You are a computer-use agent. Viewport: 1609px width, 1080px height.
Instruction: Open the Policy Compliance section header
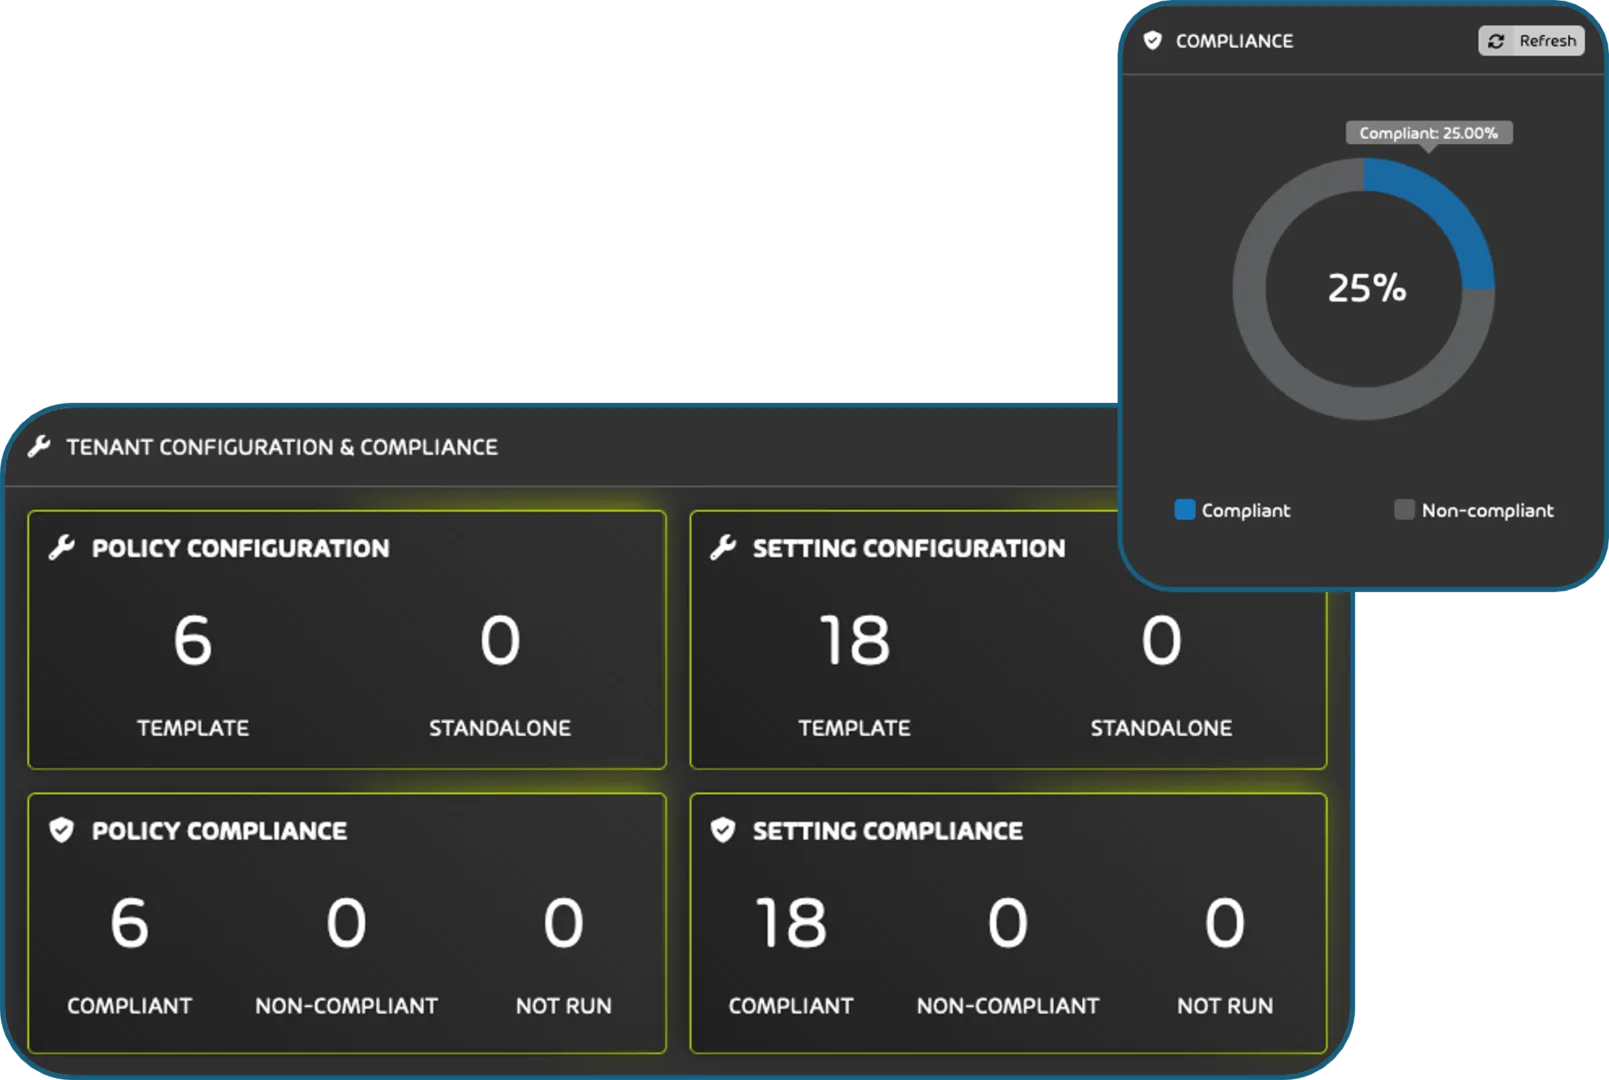coord(219,830)
